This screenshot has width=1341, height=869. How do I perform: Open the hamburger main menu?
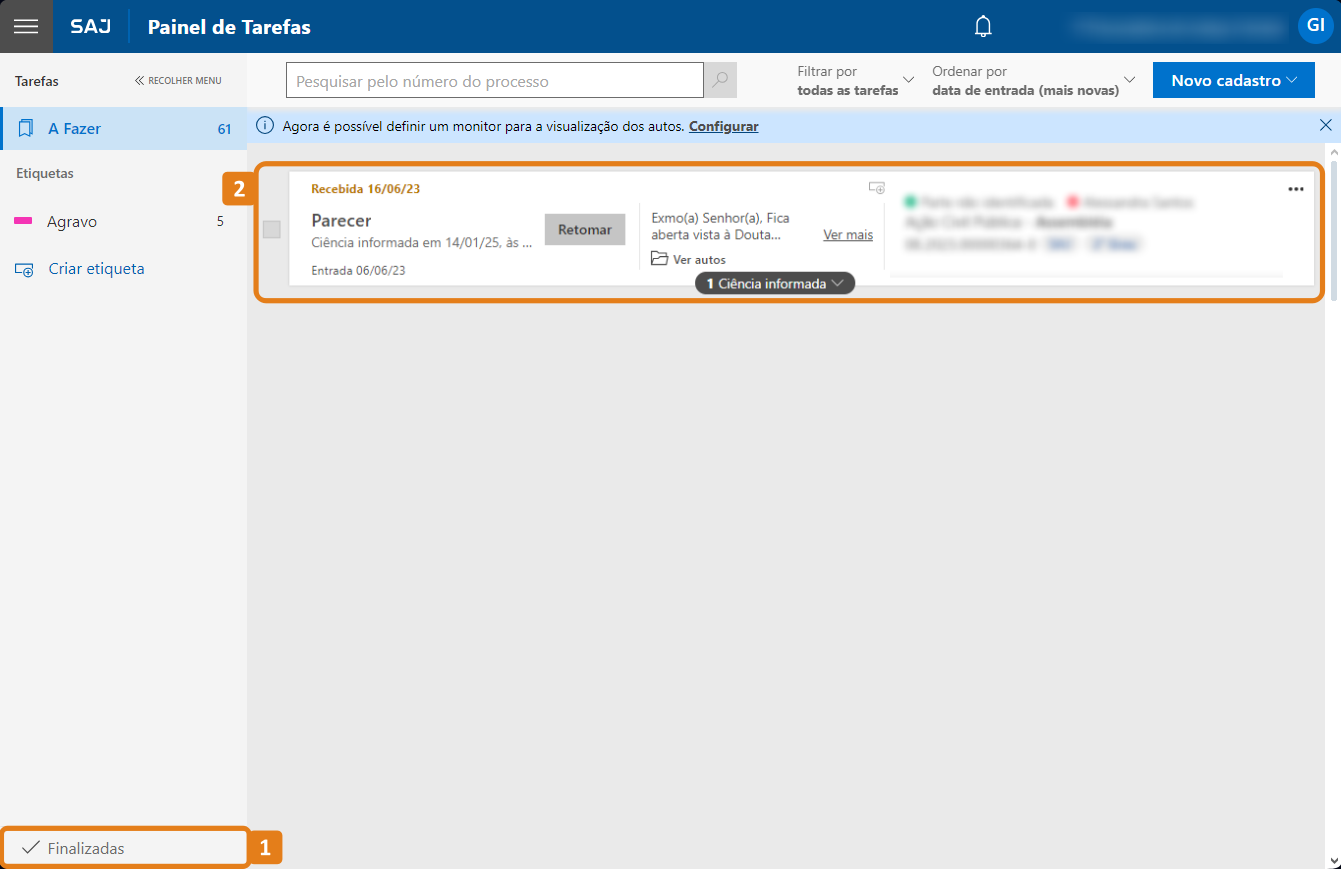click(26, 26)
